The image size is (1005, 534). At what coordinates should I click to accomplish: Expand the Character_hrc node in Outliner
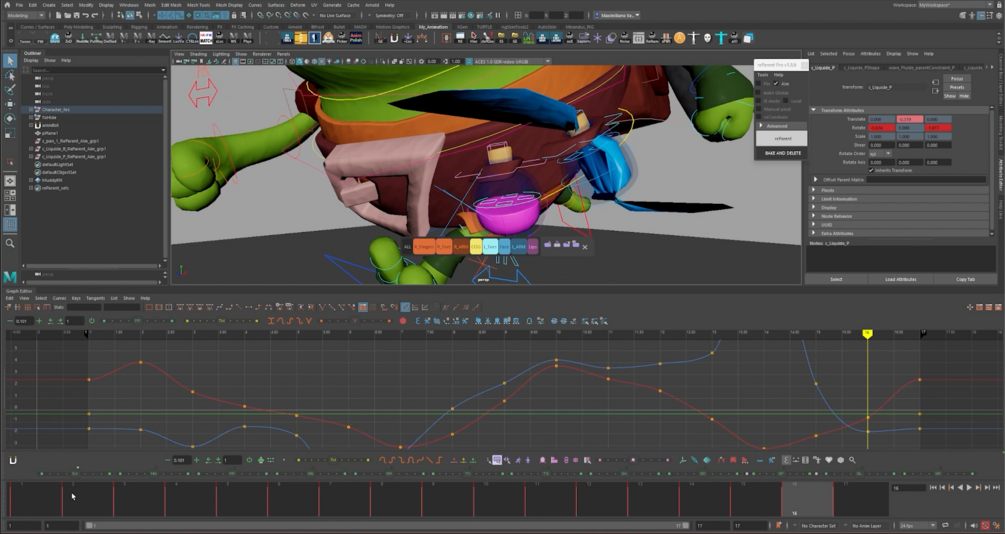(x=31, y=110)
